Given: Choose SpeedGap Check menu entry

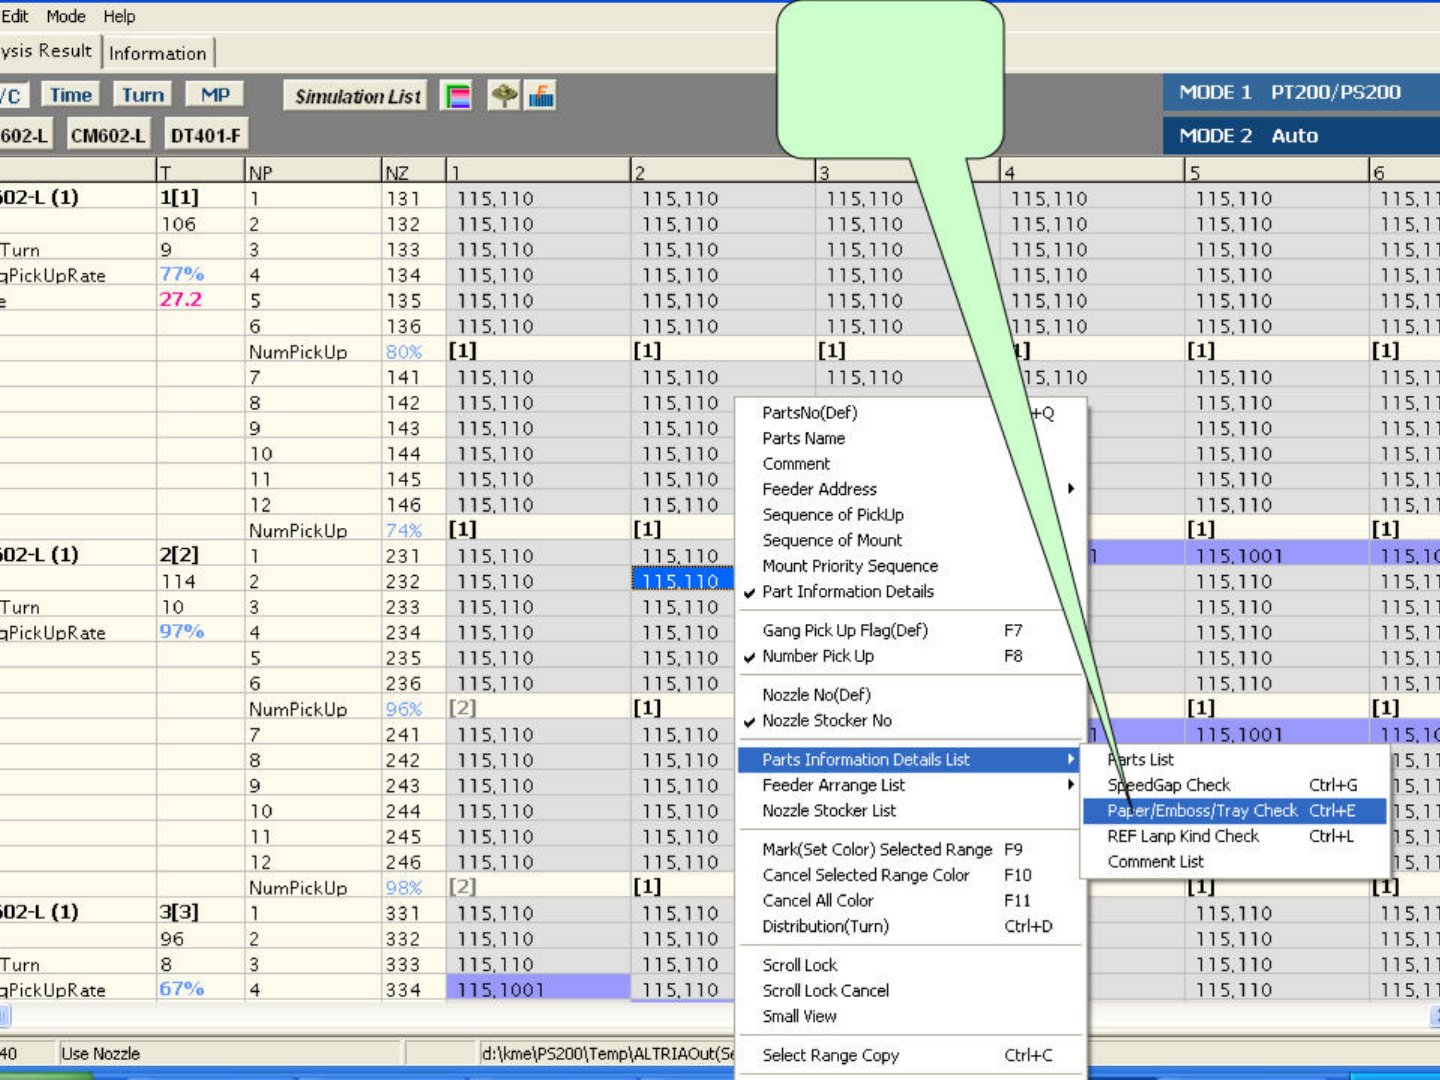Looking at the screenshot, I should click(x=1168, y=785).
